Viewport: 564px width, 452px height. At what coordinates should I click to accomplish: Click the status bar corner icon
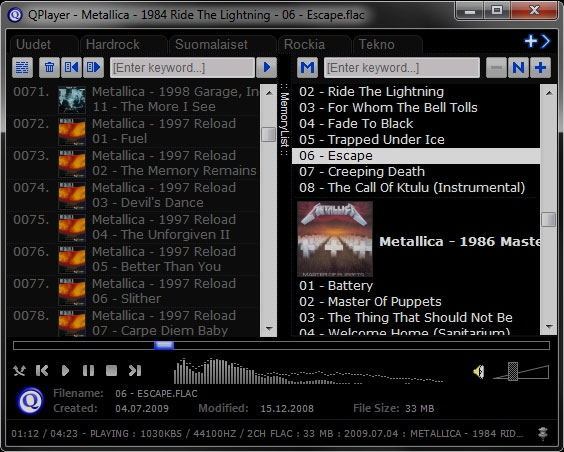[x=543, y=433]
